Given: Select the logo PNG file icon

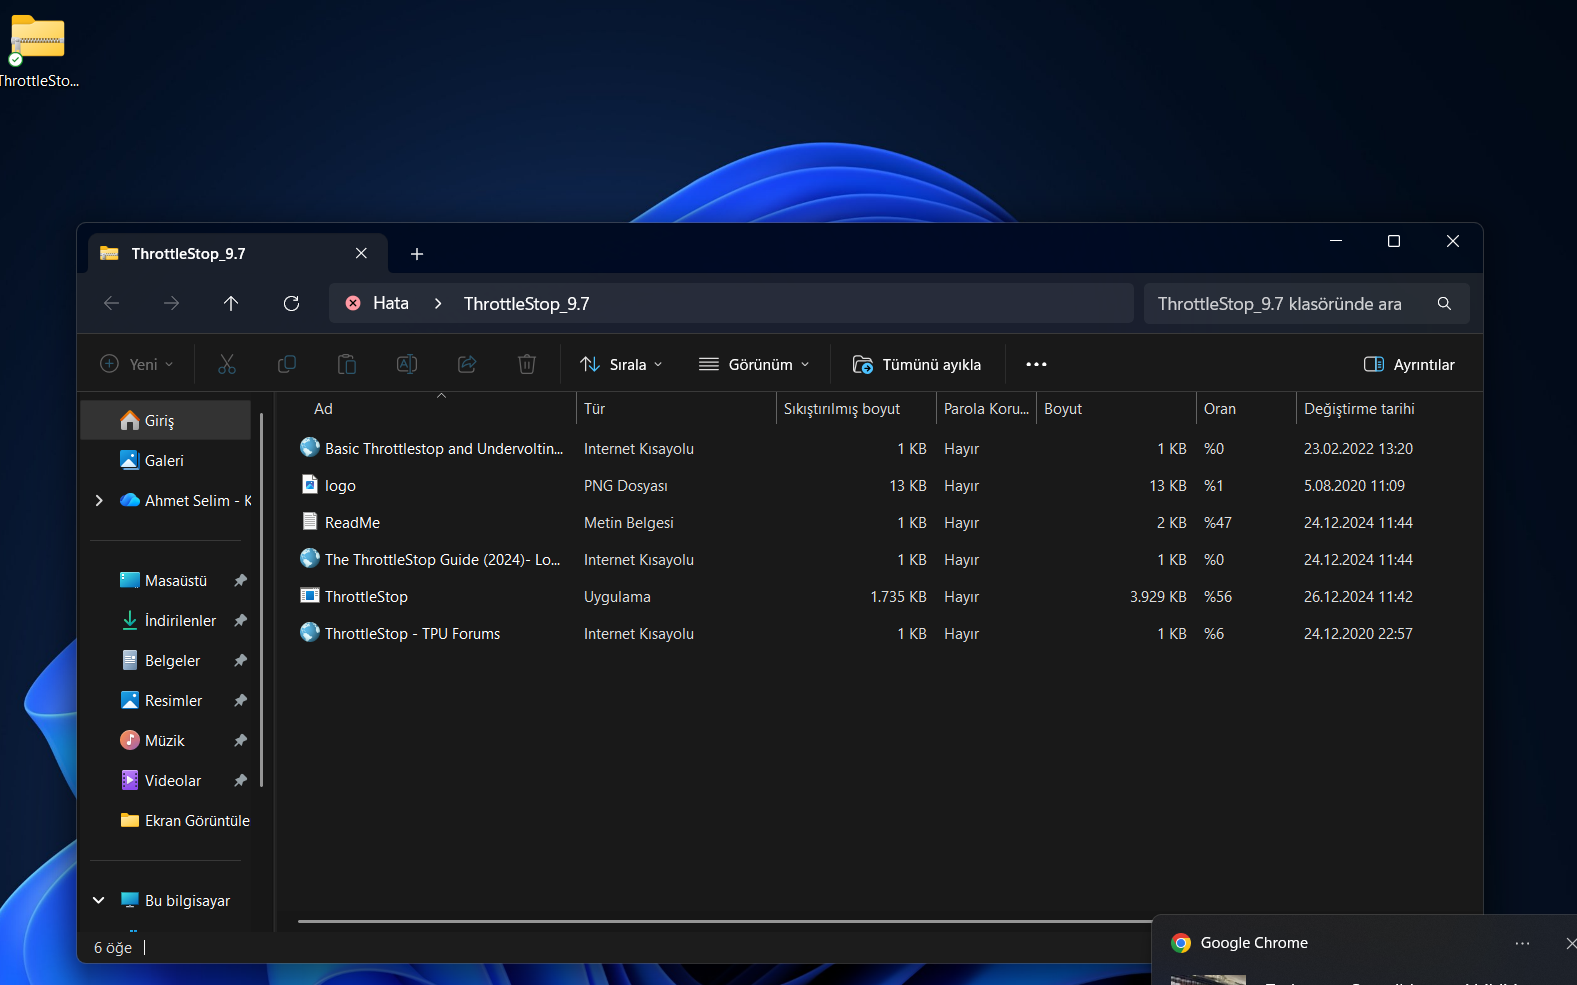Looking at the screenshot, I should coord(310,485).
